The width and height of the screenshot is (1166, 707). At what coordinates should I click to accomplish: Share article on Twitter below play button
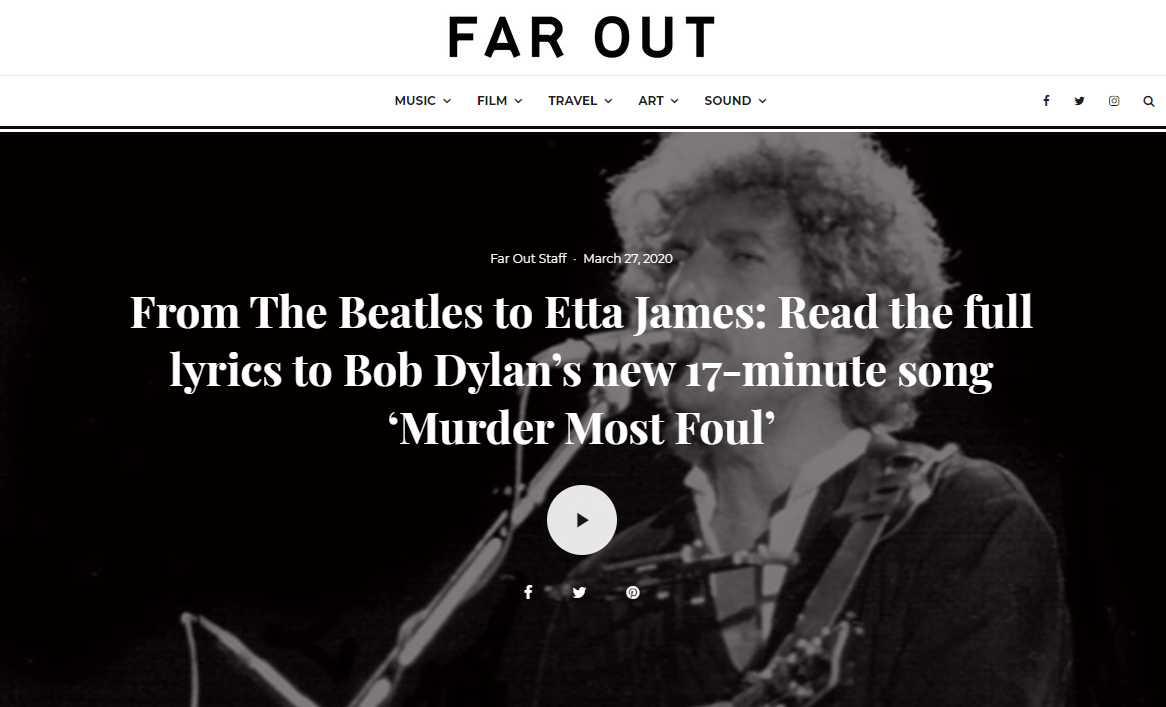[579, 593]
